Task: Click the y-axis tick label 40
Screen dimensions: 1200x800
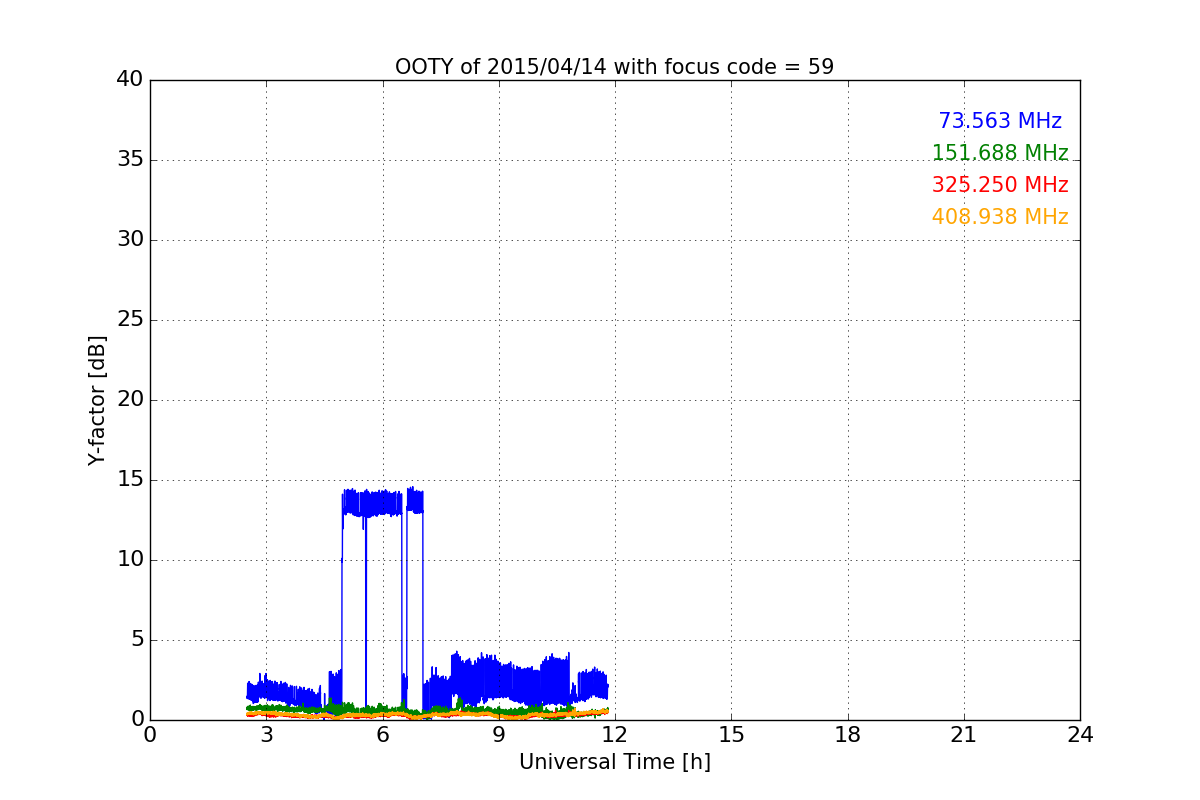Action: click(130, 80)
